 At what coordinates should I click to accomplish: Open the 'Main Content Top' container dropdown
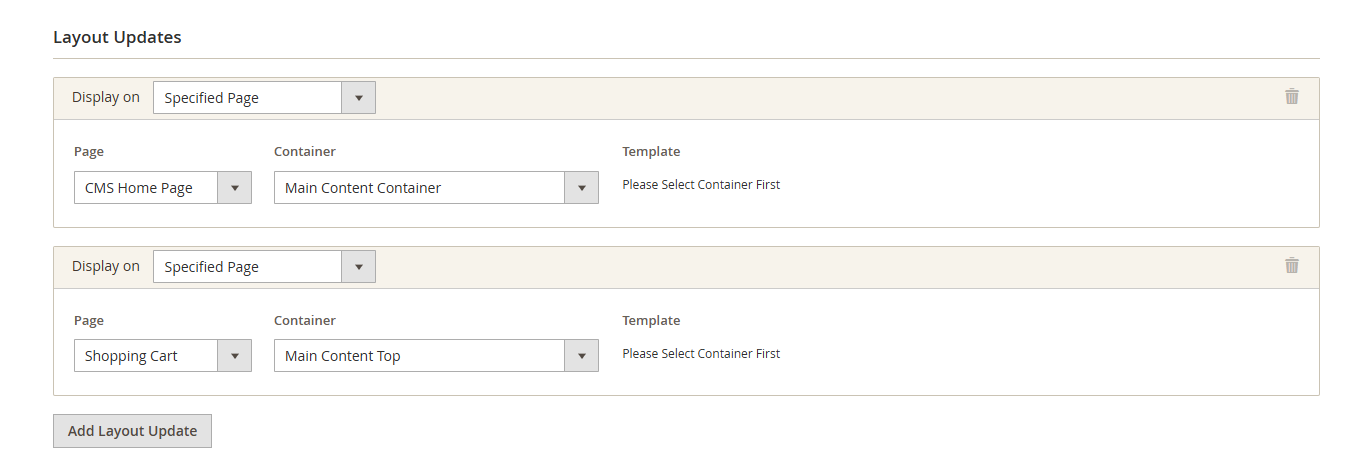(x=436, y=356)
